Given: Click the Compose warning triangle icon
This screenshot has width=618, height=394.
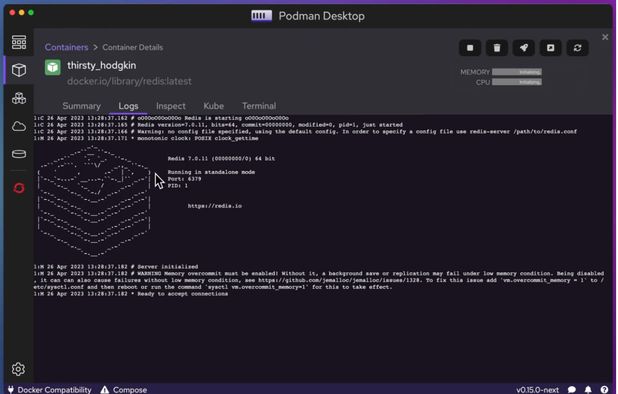Looking at the screenshot, I should pos(104,390).
